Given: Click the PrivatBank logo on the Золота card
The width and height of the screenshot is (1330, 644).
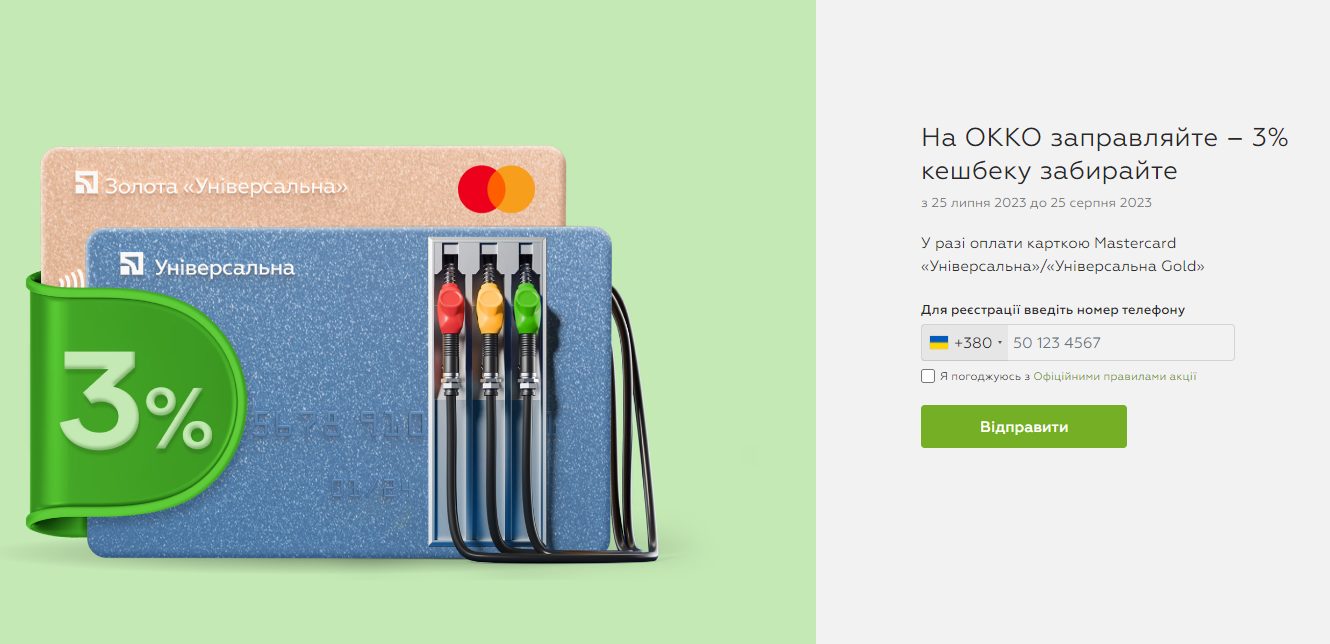Looking at the screenshot, I should 87,183.
